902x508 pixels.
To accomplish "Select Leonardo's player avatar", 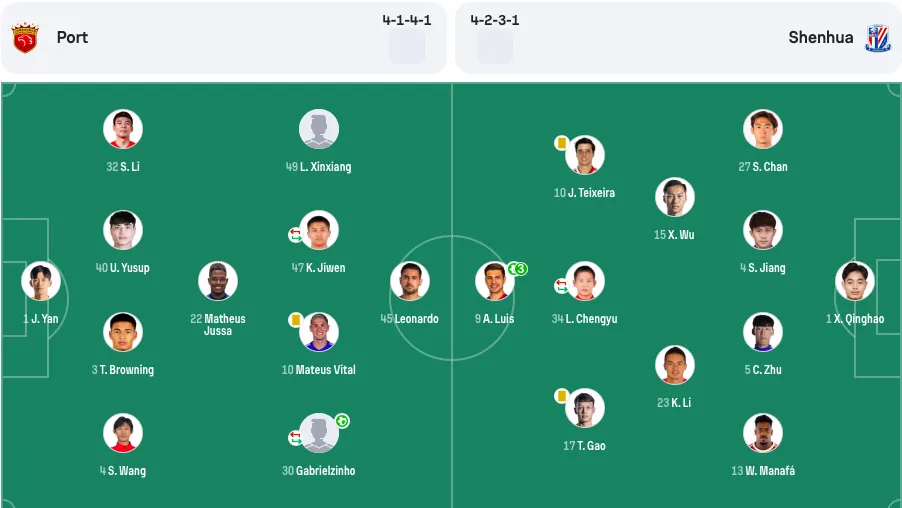I will (410, 281).
